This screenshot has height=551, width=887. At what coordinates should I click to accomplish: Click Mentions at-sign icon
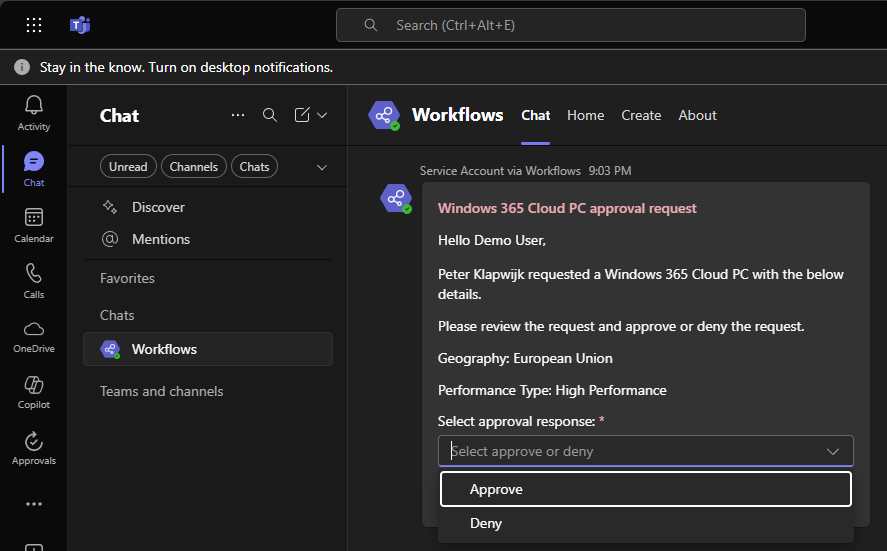pyautogui.click(x=110, y=239)
